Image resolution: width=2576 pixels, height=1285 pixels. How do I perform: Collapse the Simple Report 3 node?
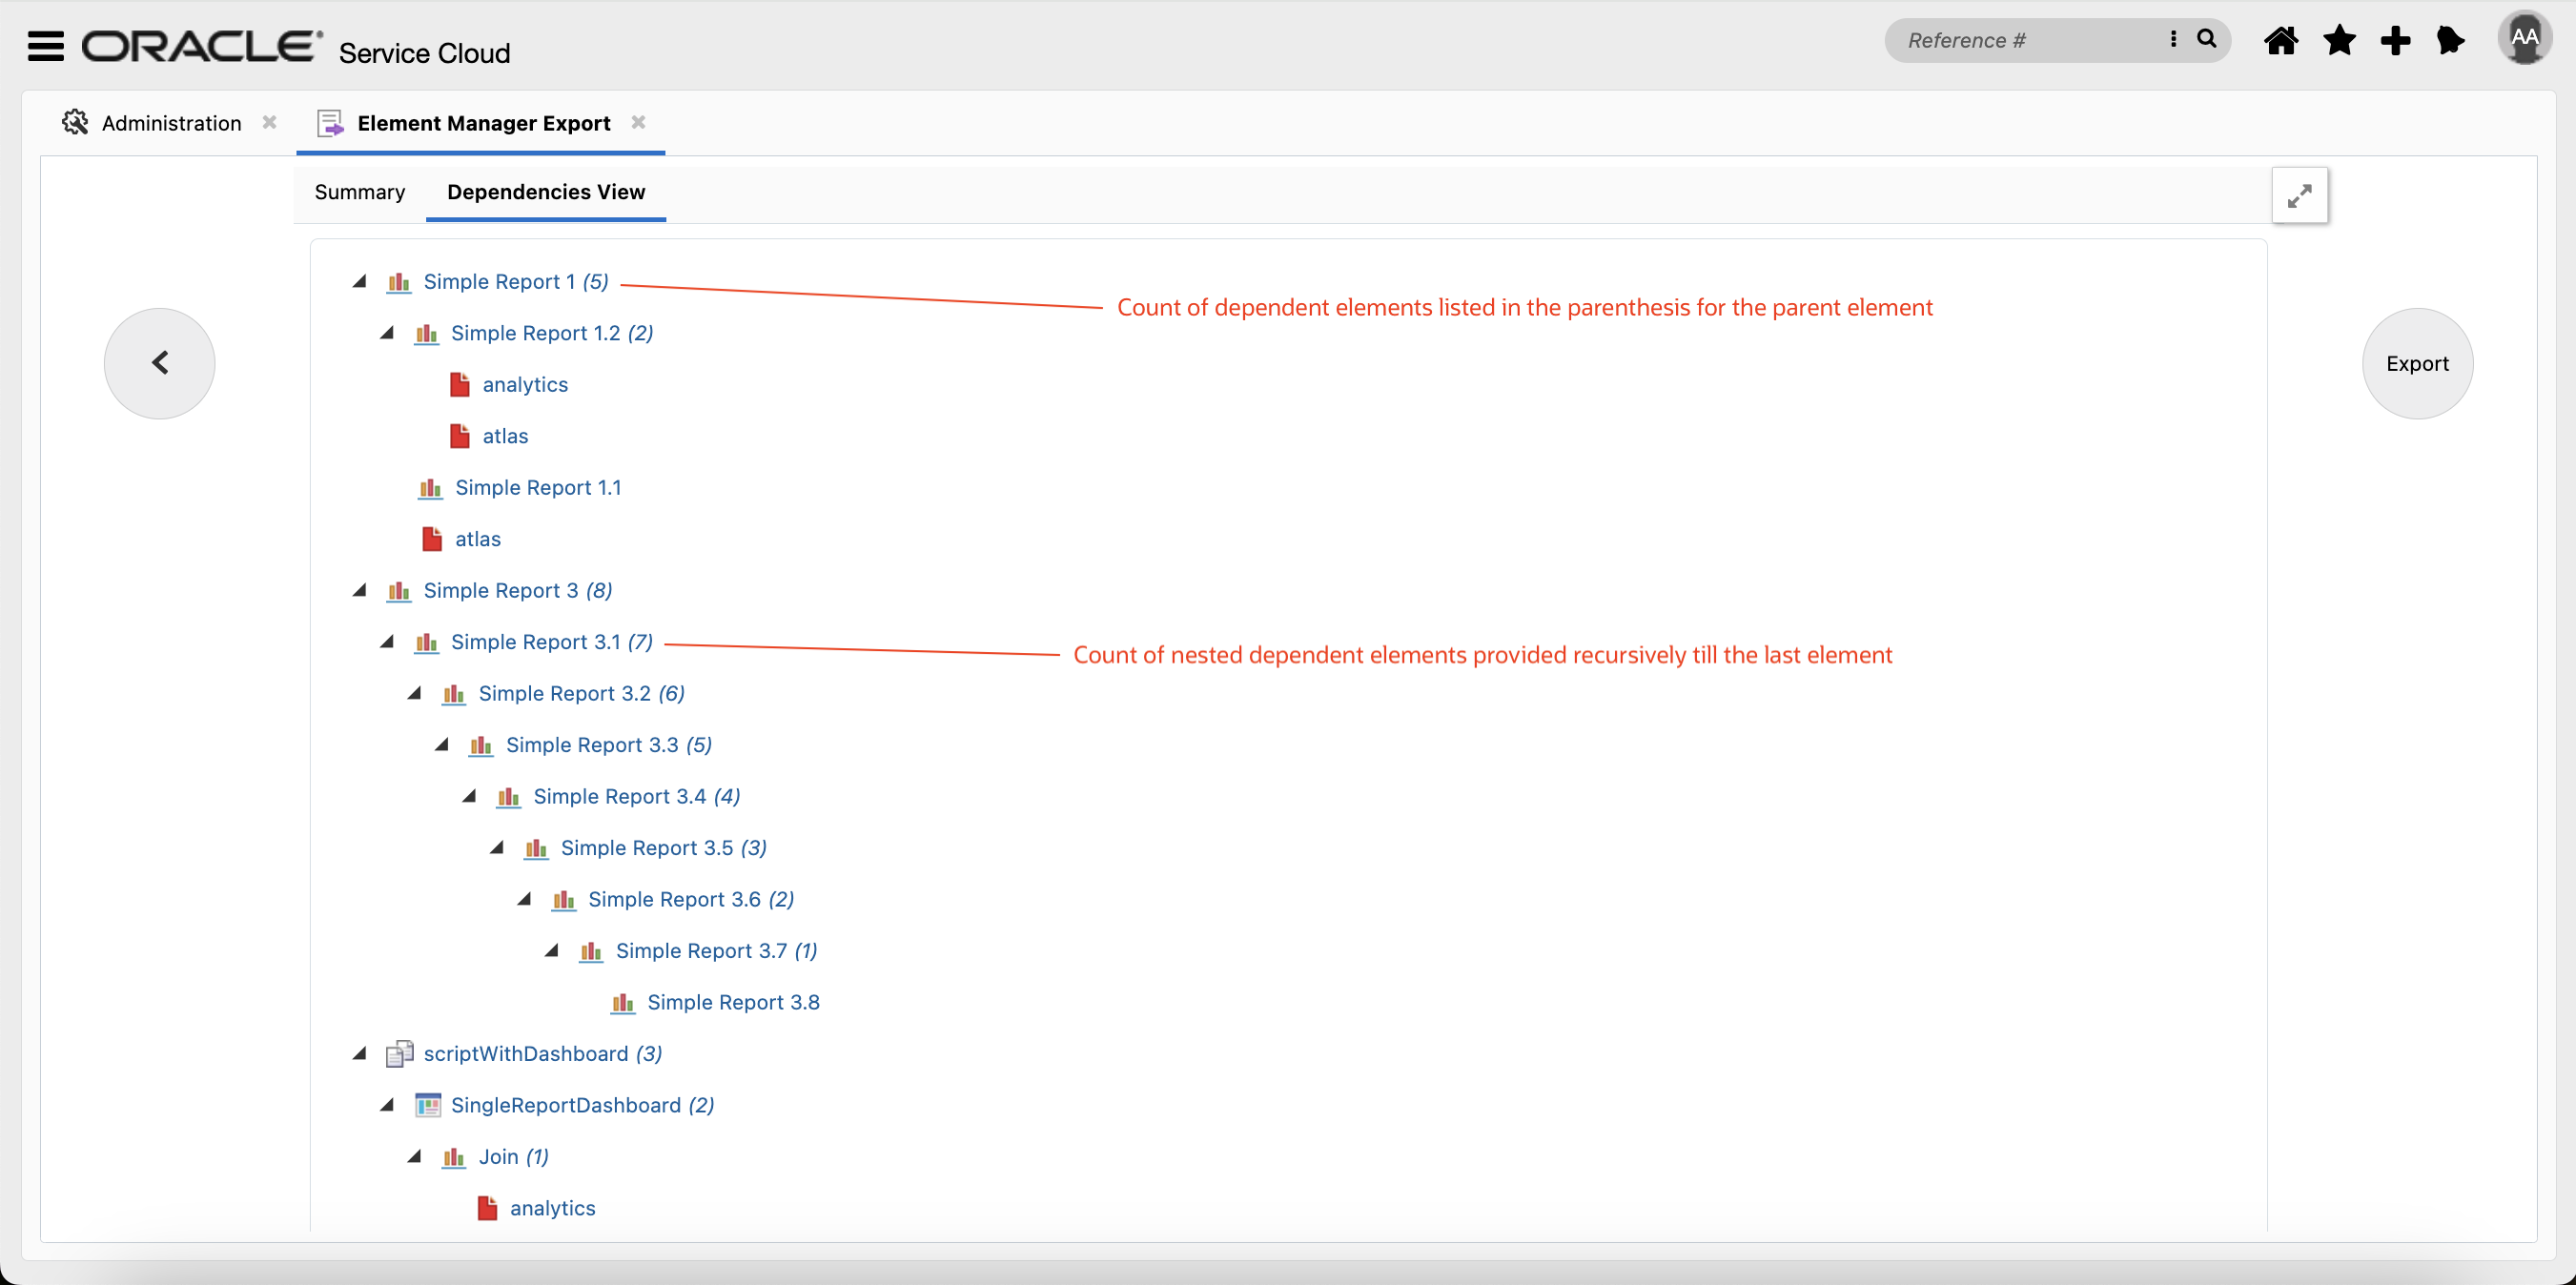click(360, 590)
